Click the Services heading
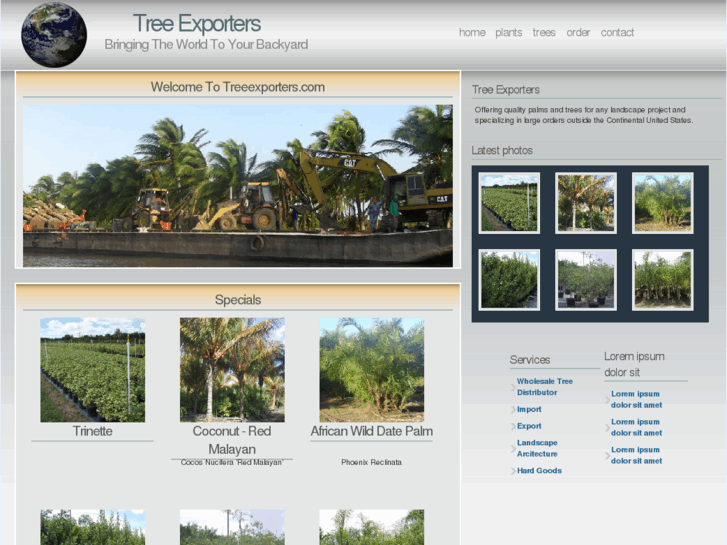The image size is (727, 545). 530,359
